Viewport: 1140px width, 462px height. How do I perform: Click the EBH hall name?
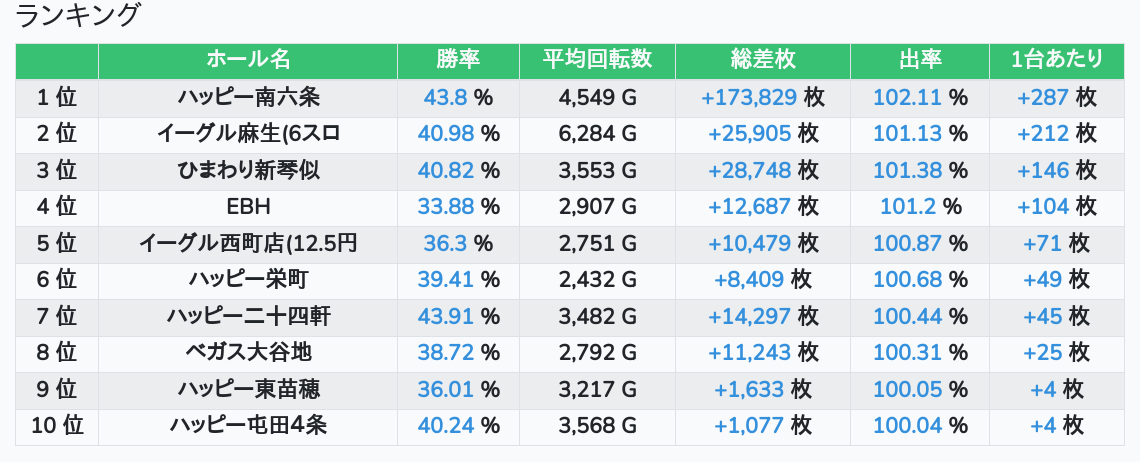248,207
